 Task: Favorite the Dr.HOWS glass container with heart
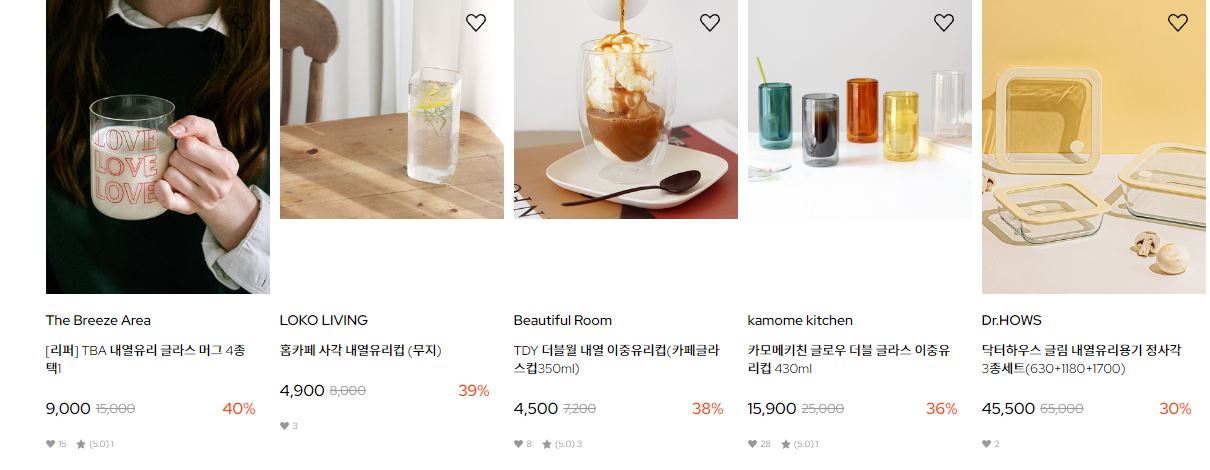point(1178,22)
